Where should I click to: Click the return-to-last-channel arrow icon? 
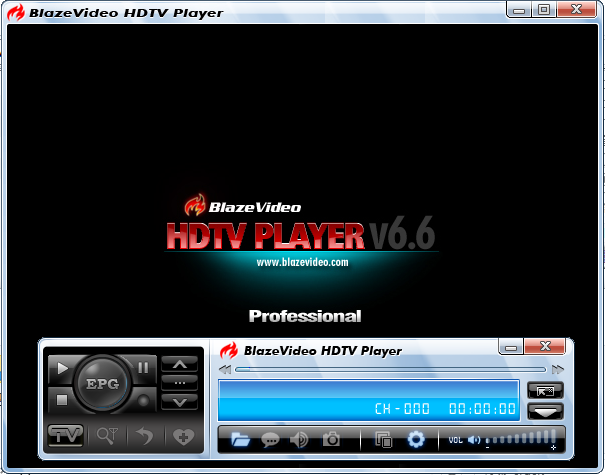pyautogui.click(x=145, y=436)
